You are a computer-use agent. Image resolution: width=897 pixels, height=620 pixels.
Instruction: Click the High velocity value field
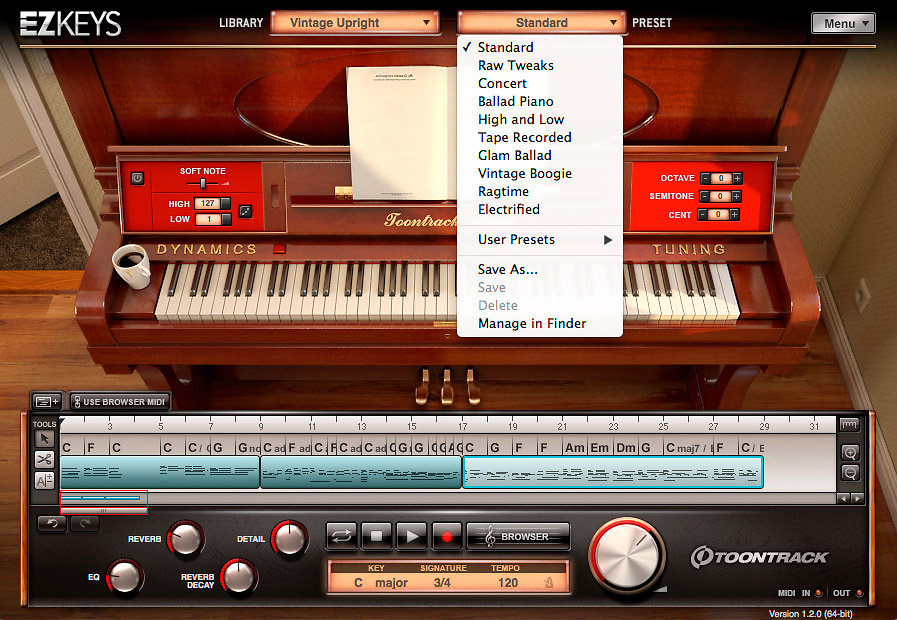pyautogui.click(x=208, y=204)
